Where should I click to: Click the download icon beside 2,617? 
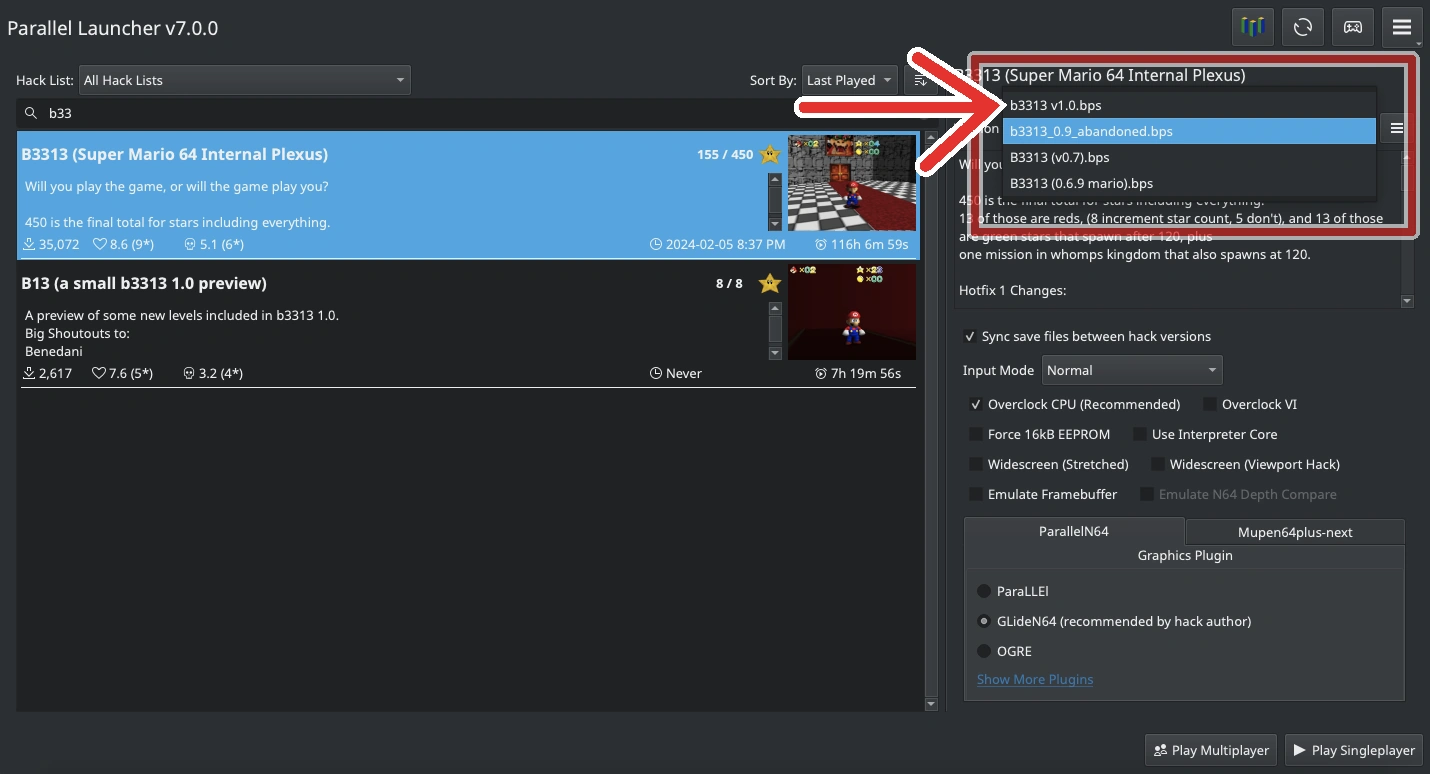coord(28,373)
